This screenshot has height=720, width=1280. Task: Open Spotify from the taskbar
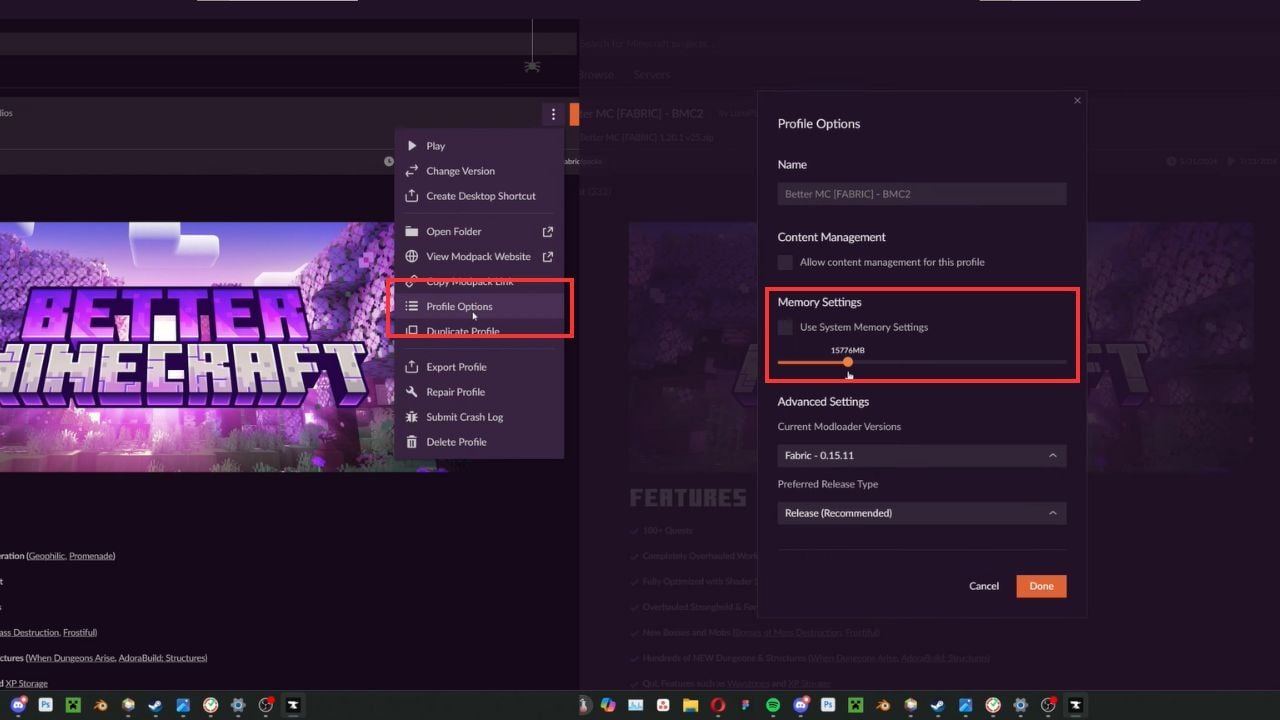[x=773, y=705]
